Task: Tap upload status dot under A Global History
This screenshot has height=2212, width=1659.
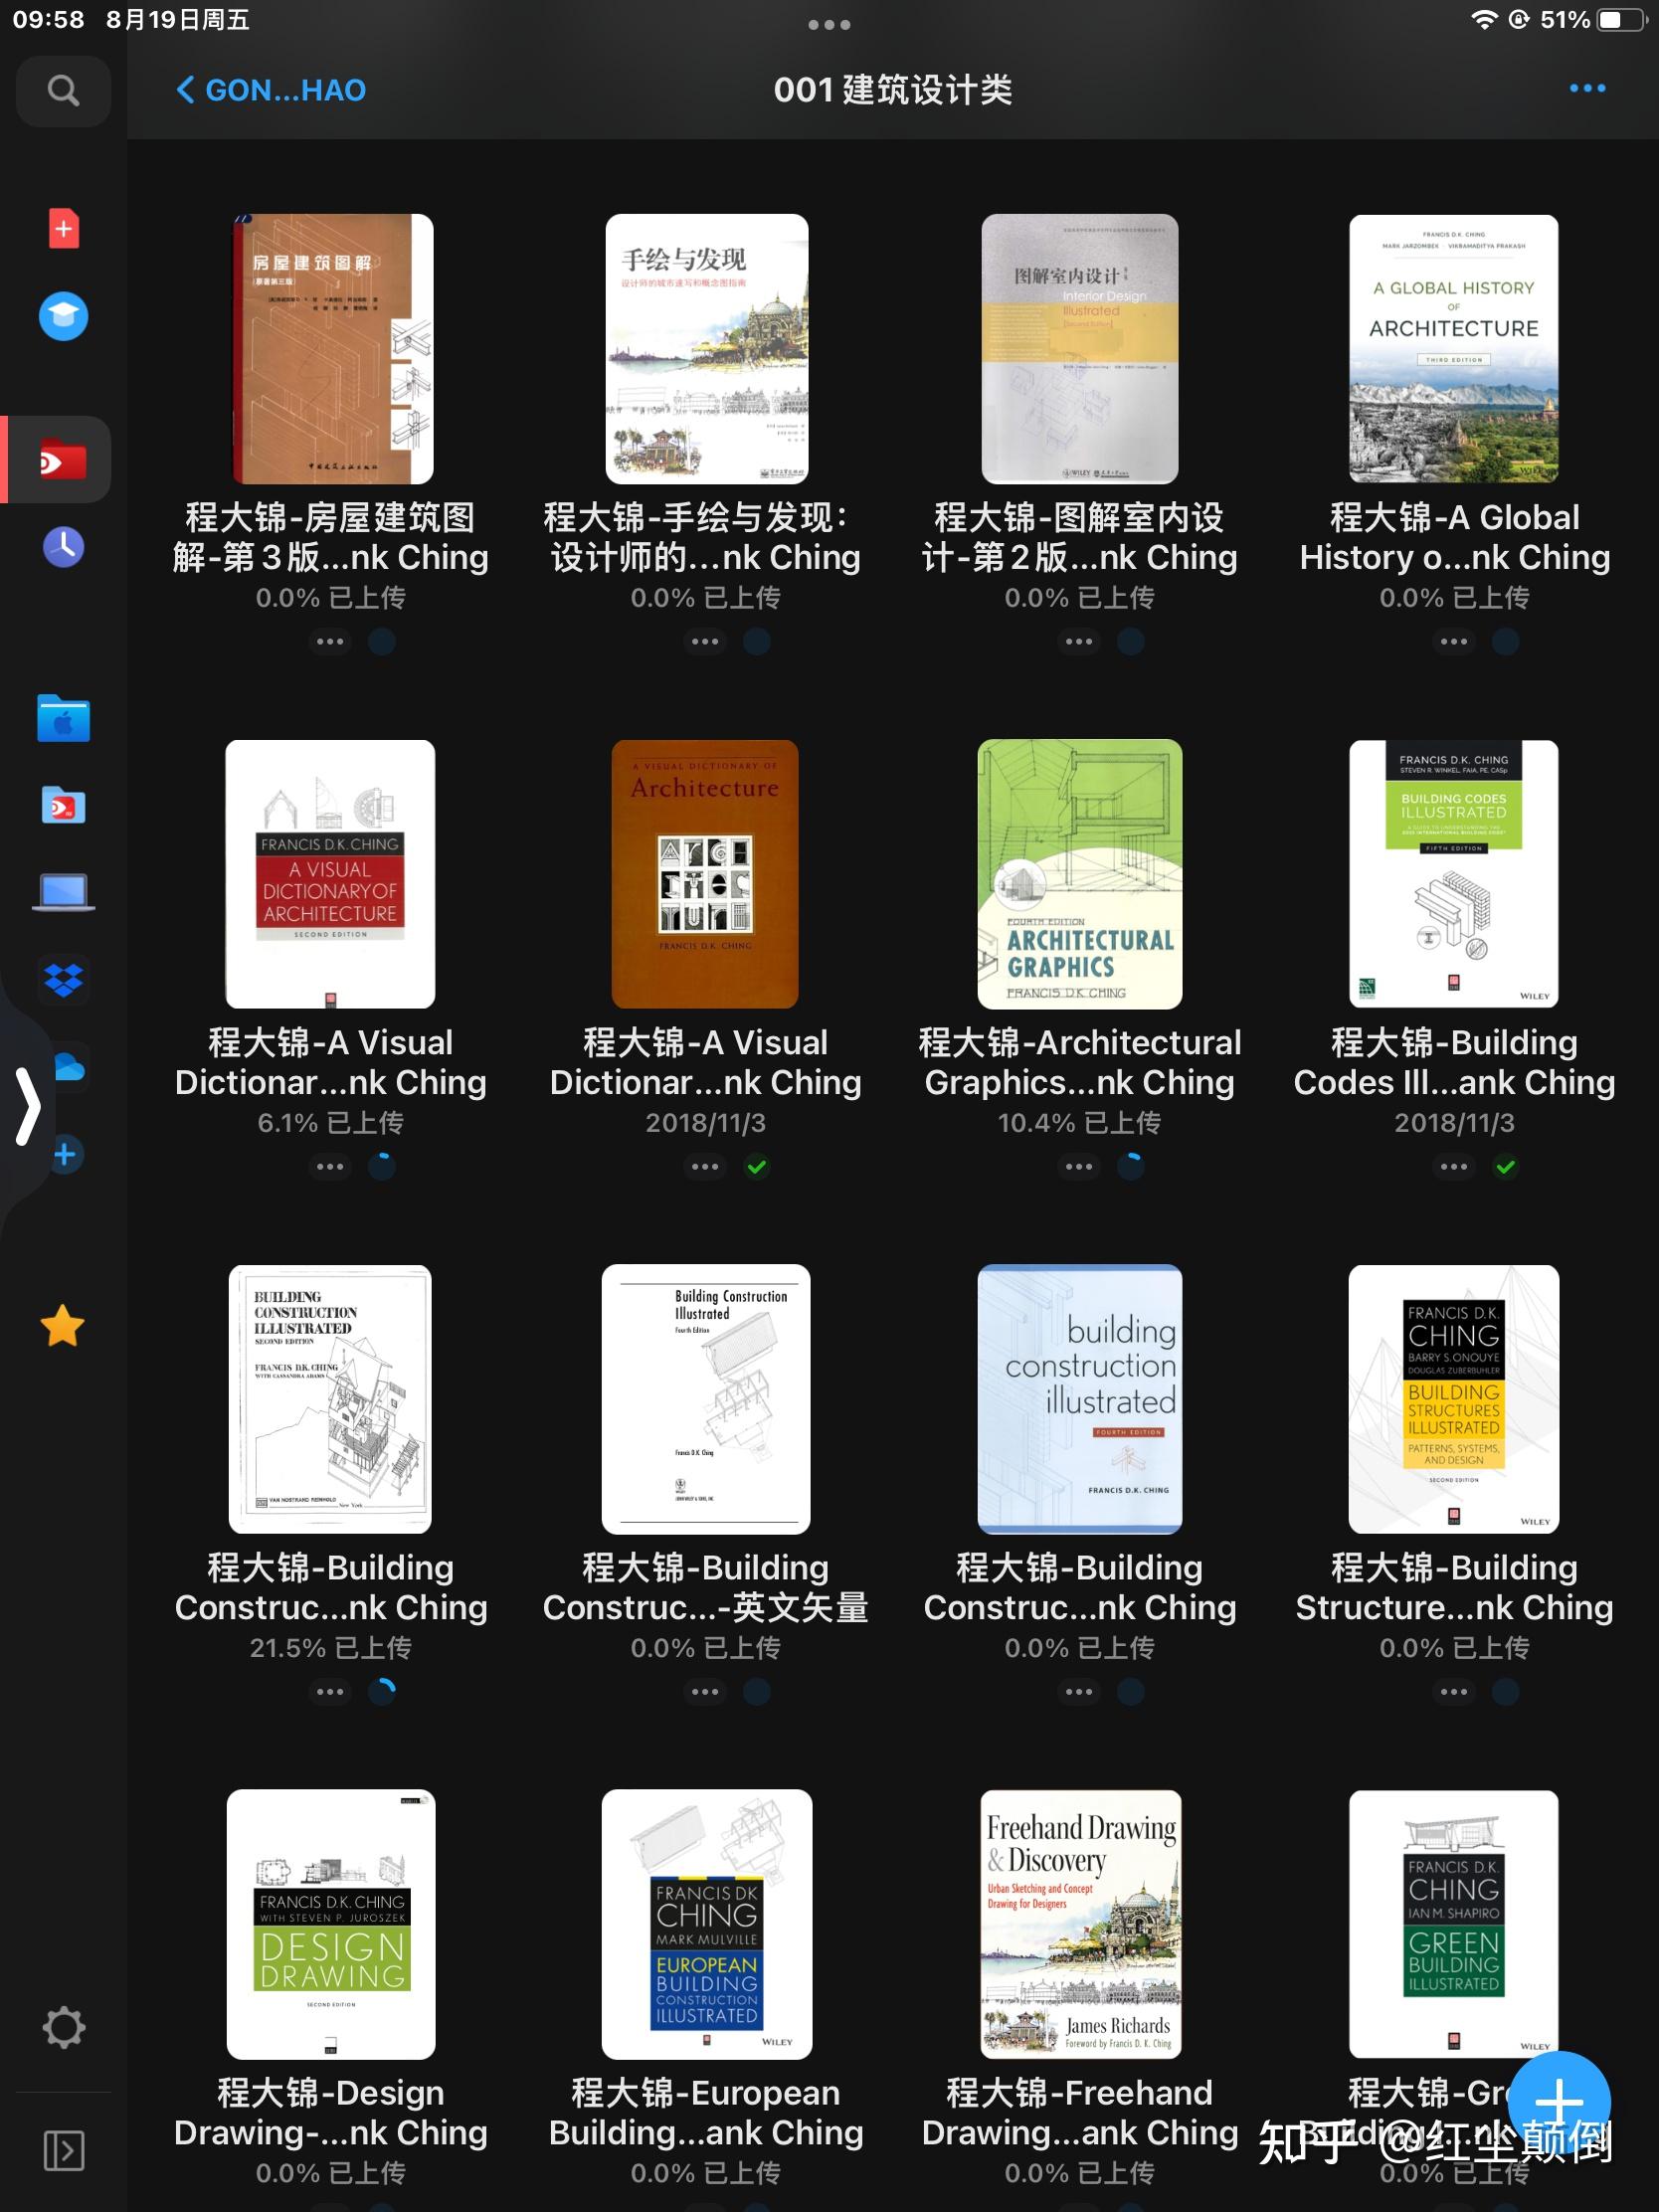Action: (x=1506, y=641)
